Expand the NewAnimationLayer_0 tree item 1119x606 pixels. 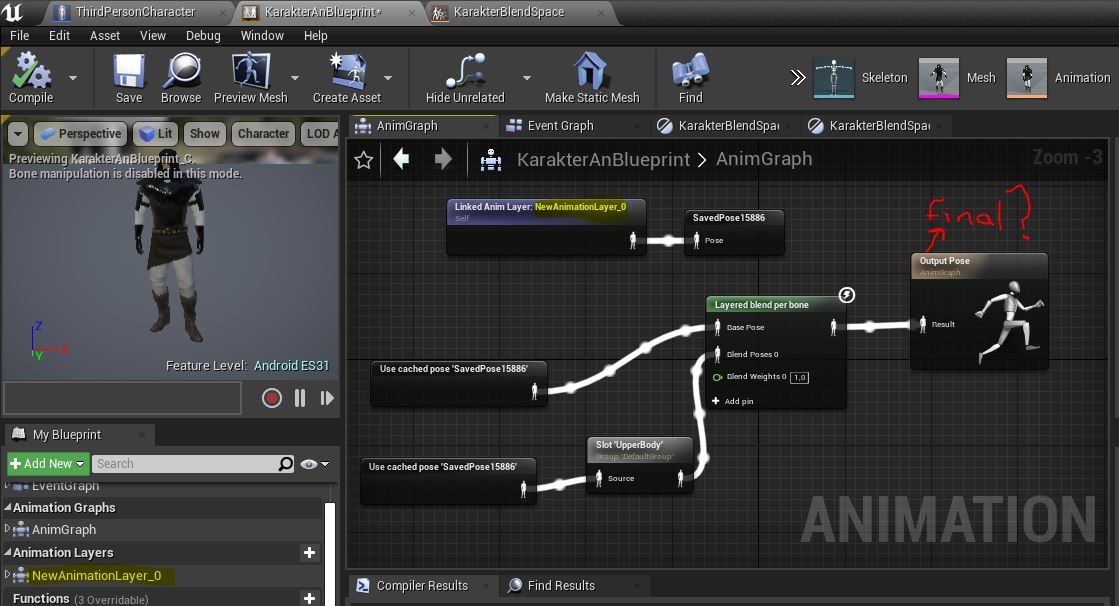coord(7,575)
